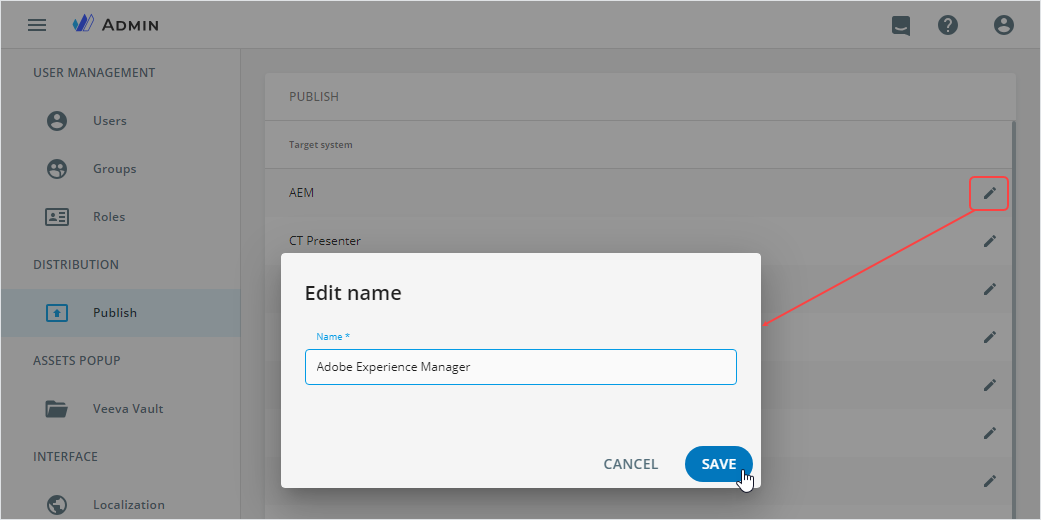Click the Localization globe icon
Screen dimensions: 1041x520
(57, 505)
